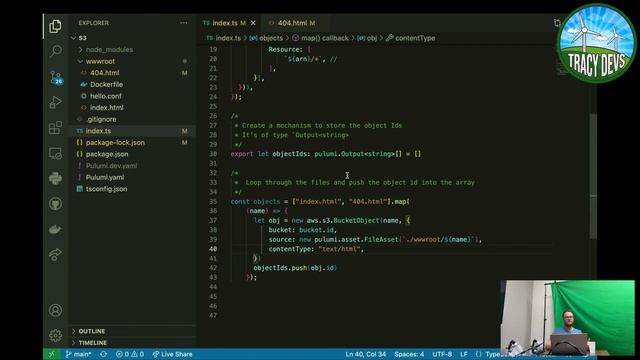
Task: Expand the OUTLINE section
Action: pyautogui.click(x=92, y=331)
